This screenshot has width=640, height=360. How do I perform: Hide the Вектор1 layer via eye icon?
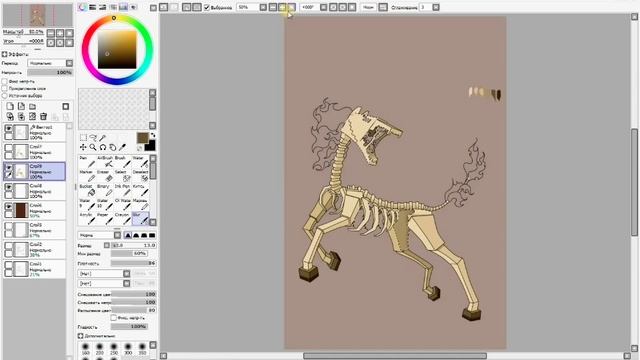[x=9, y=128]
